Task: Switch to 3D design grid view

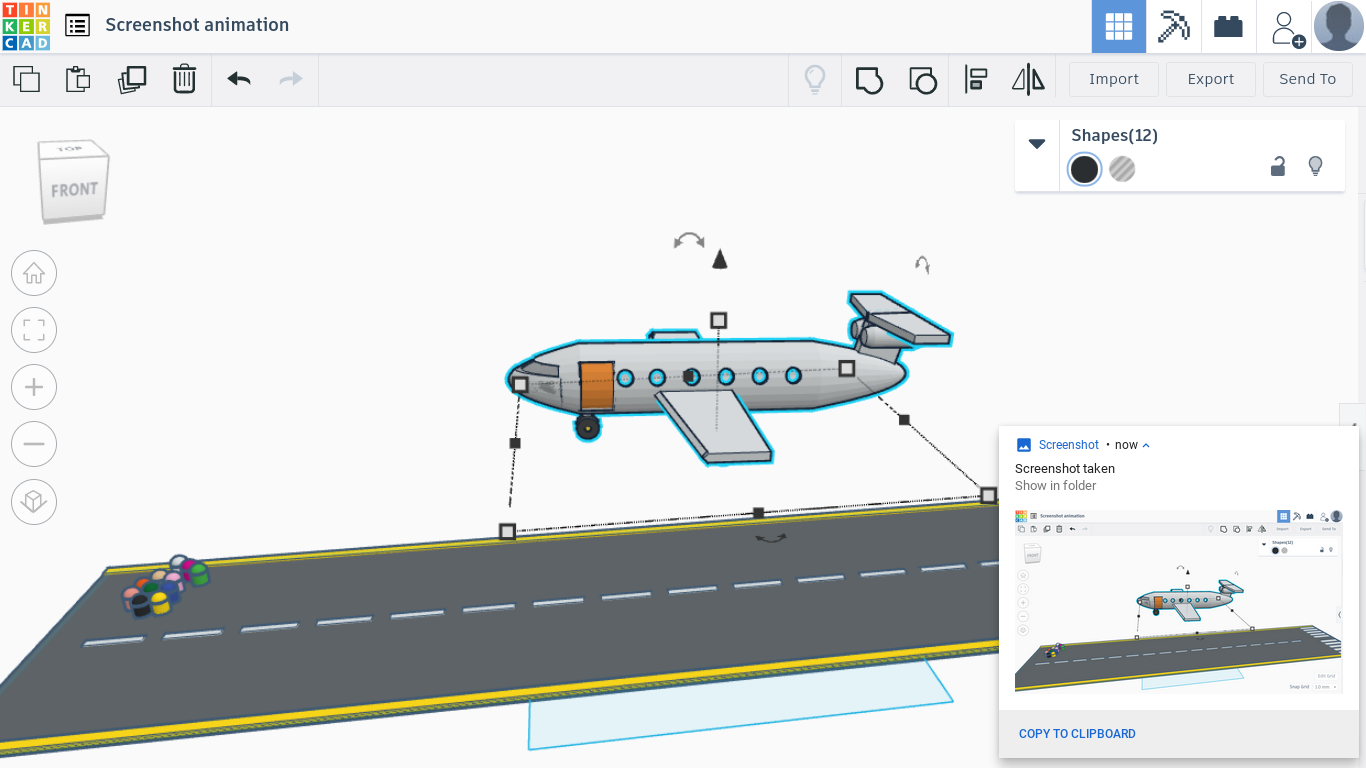Action: click(1118, 26)
